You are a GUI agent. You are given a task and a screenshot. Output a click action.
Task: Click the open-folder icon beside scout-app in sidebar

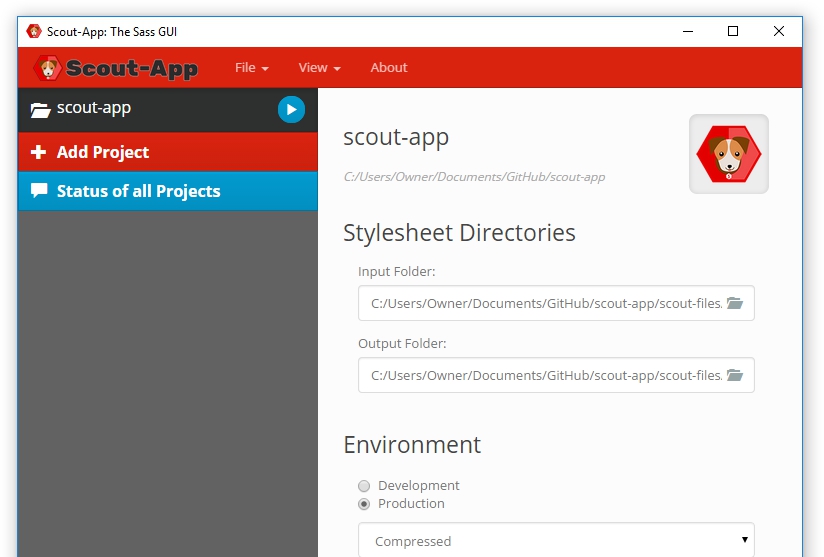(x=40, y=110)
